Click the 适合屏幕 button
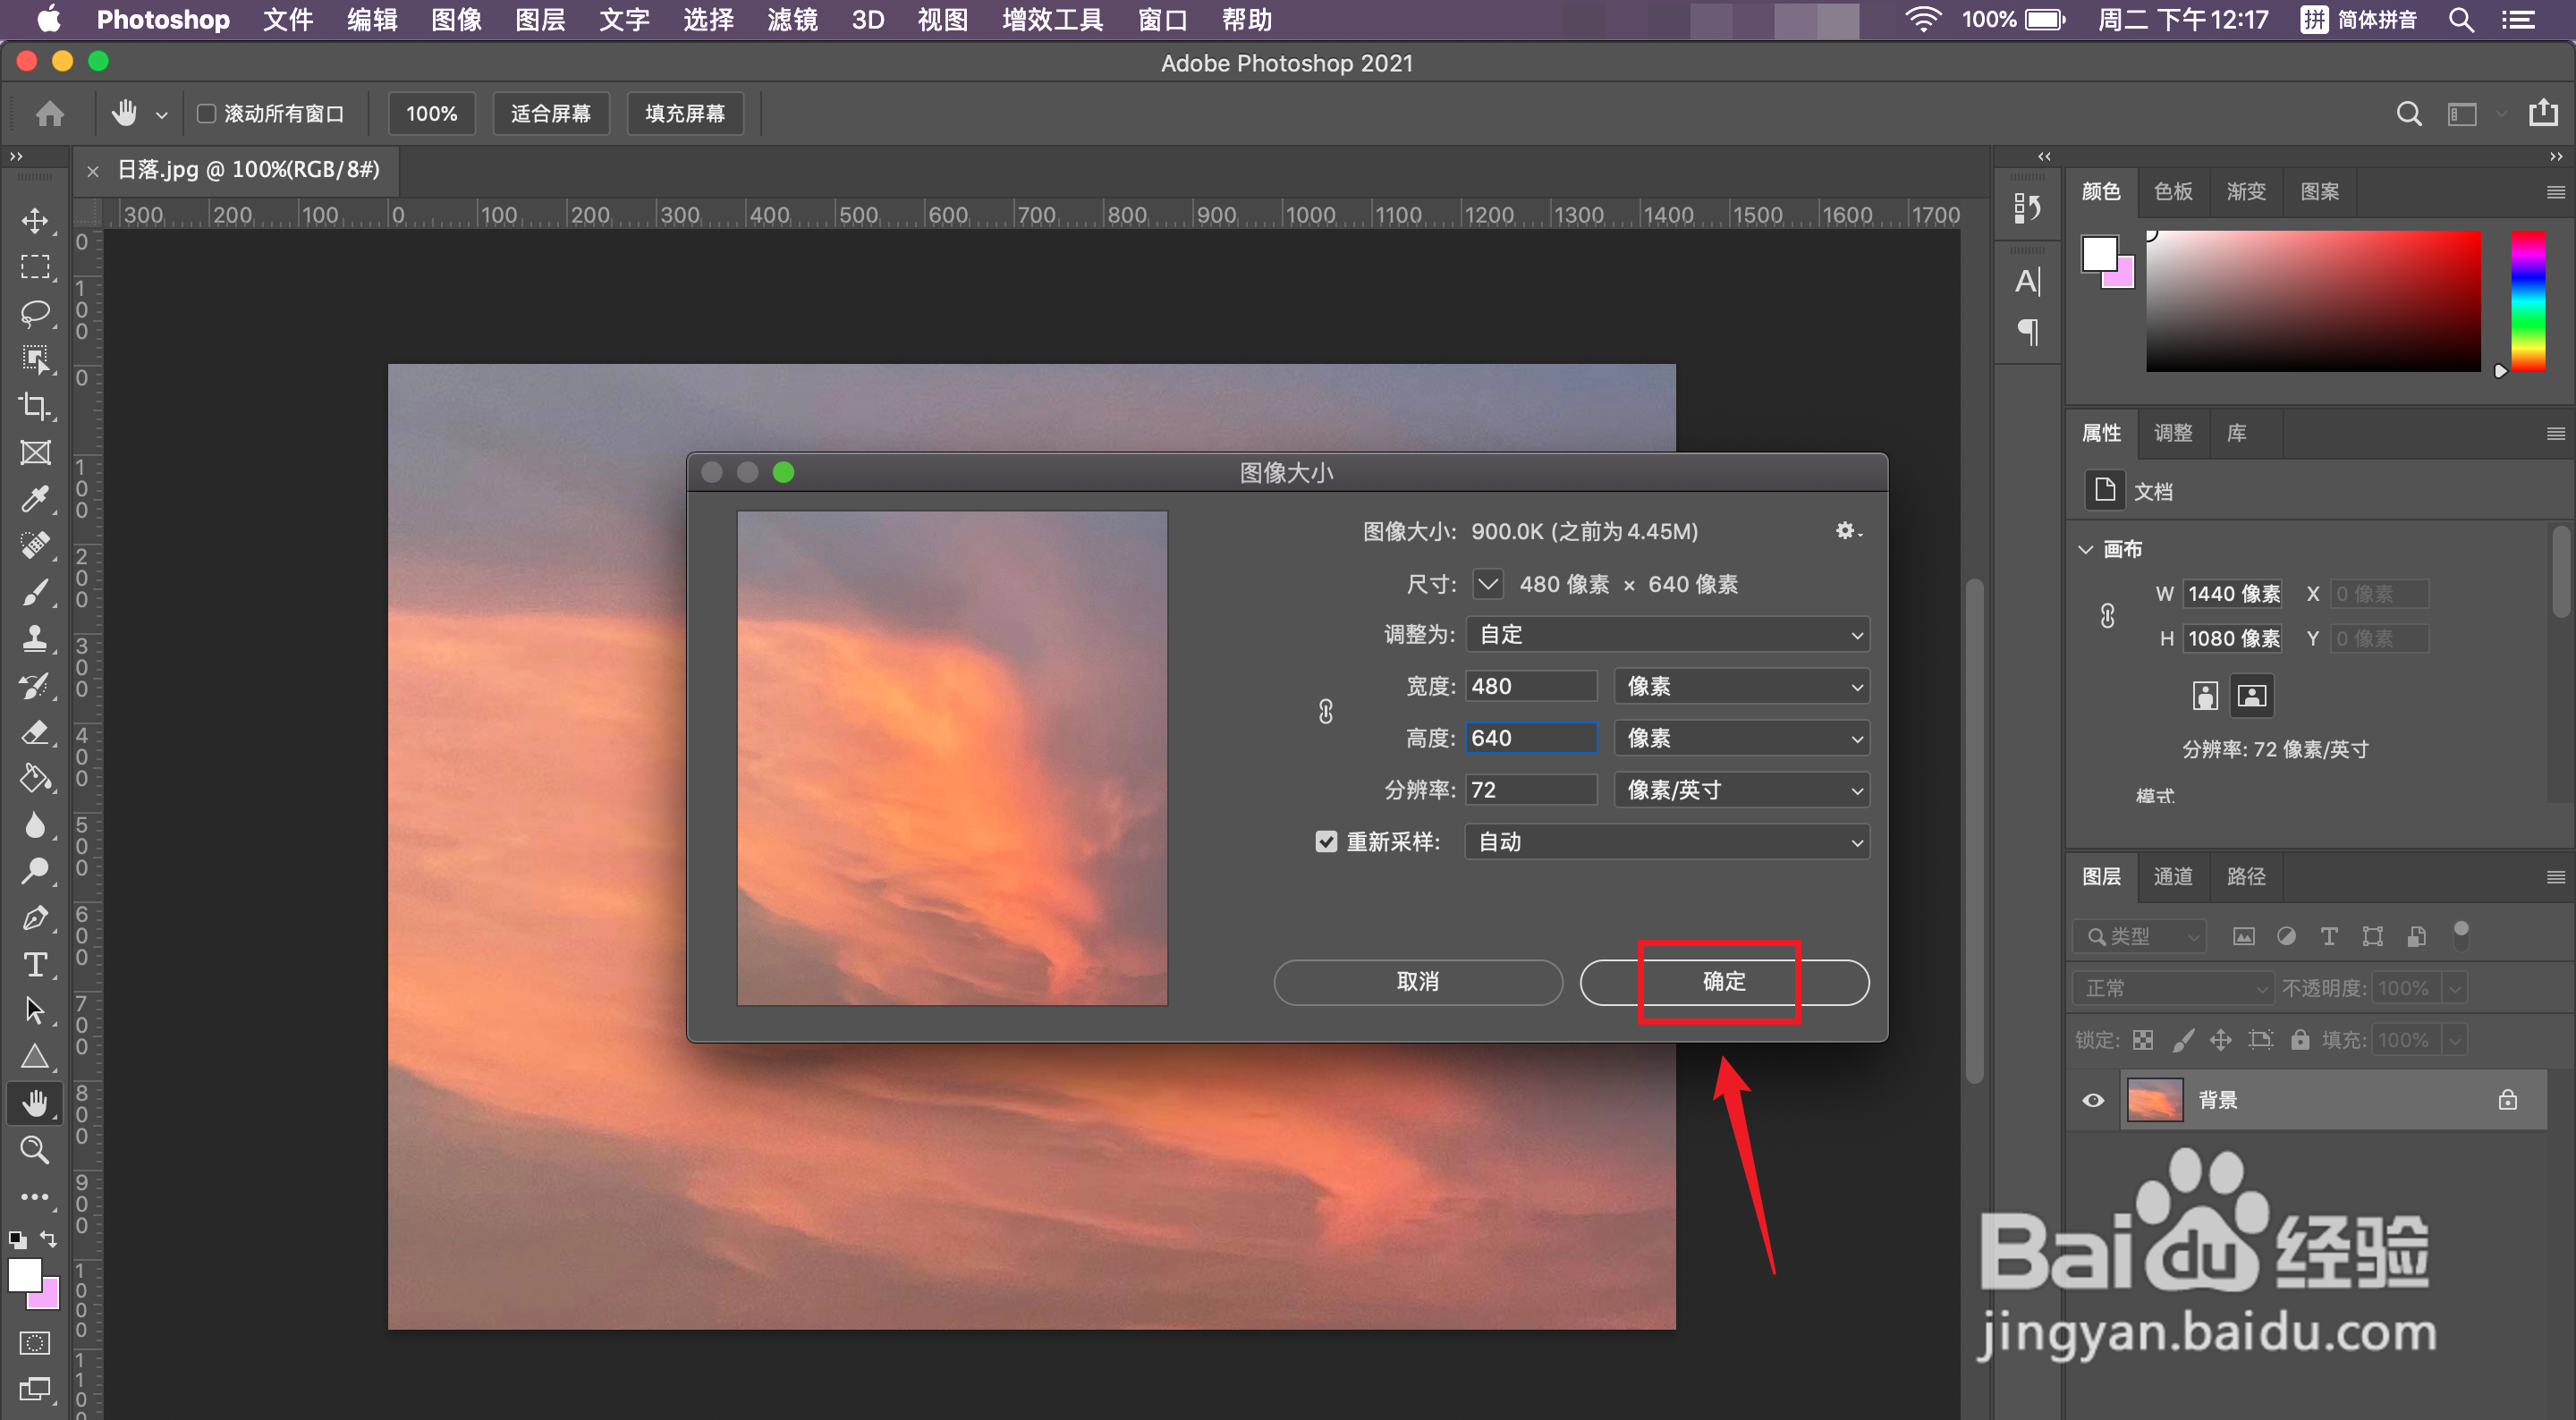This screenshot has width=2576, height=1420. 550,113
